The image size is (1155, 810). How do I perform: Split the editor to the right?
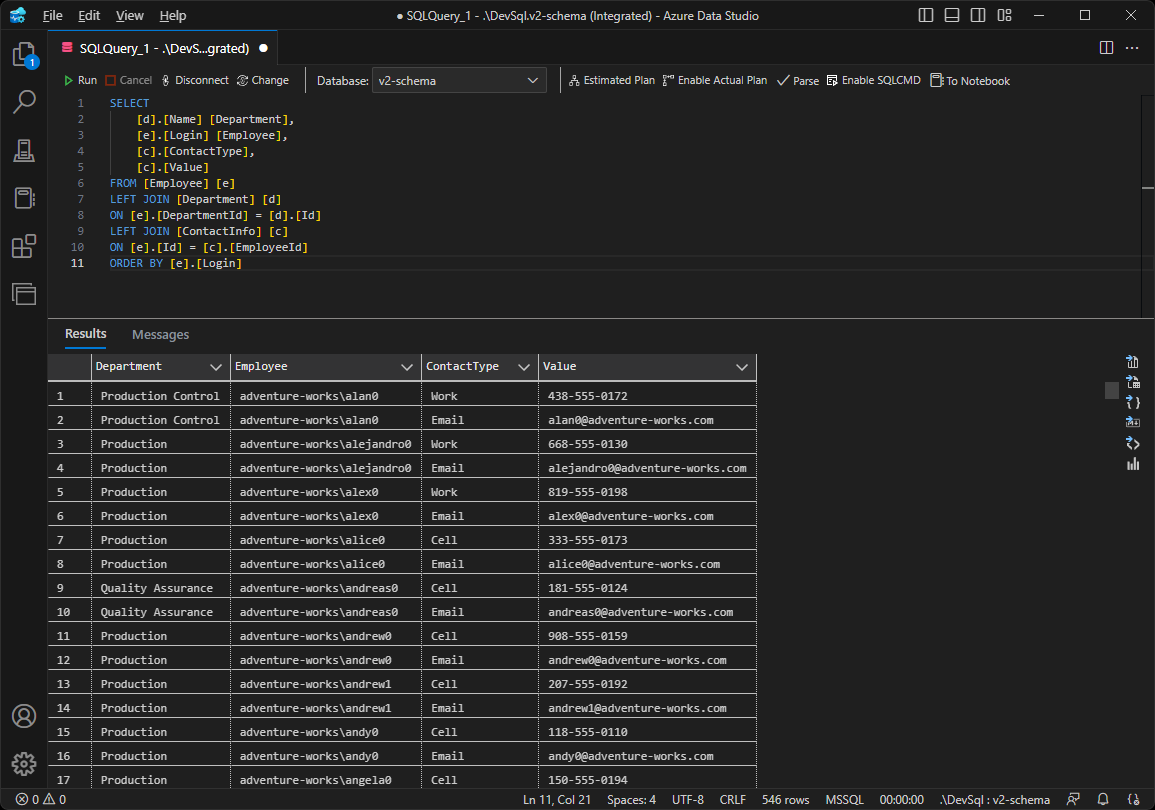point(1106,48)
